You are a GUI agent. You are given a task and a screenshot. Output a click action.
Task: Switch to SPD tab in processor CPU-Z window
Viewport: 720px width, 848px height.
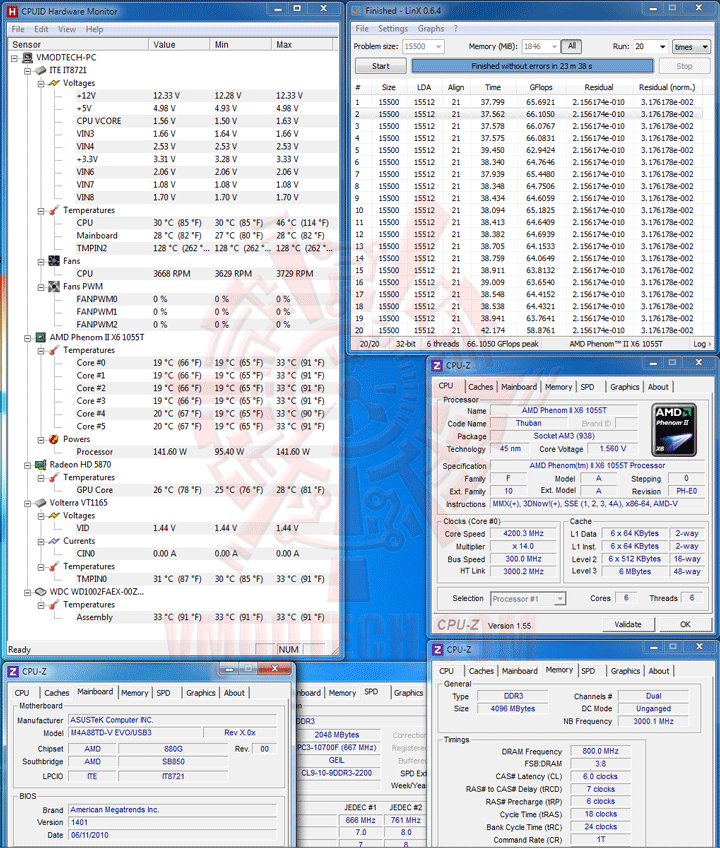(587, 387)
